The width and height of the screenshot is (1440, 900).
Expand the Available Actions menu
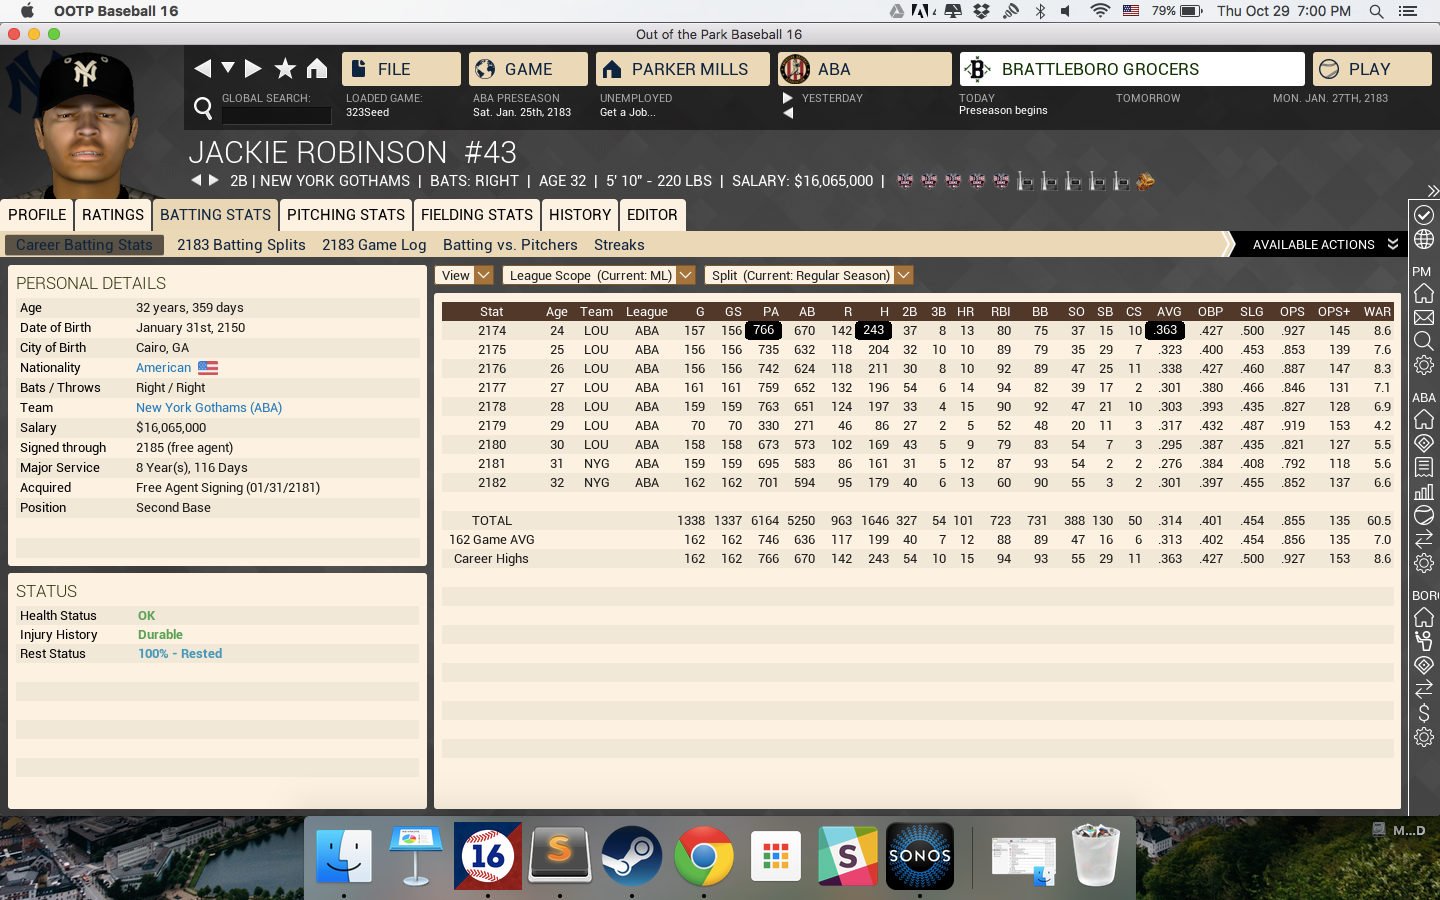(1324, 245)
